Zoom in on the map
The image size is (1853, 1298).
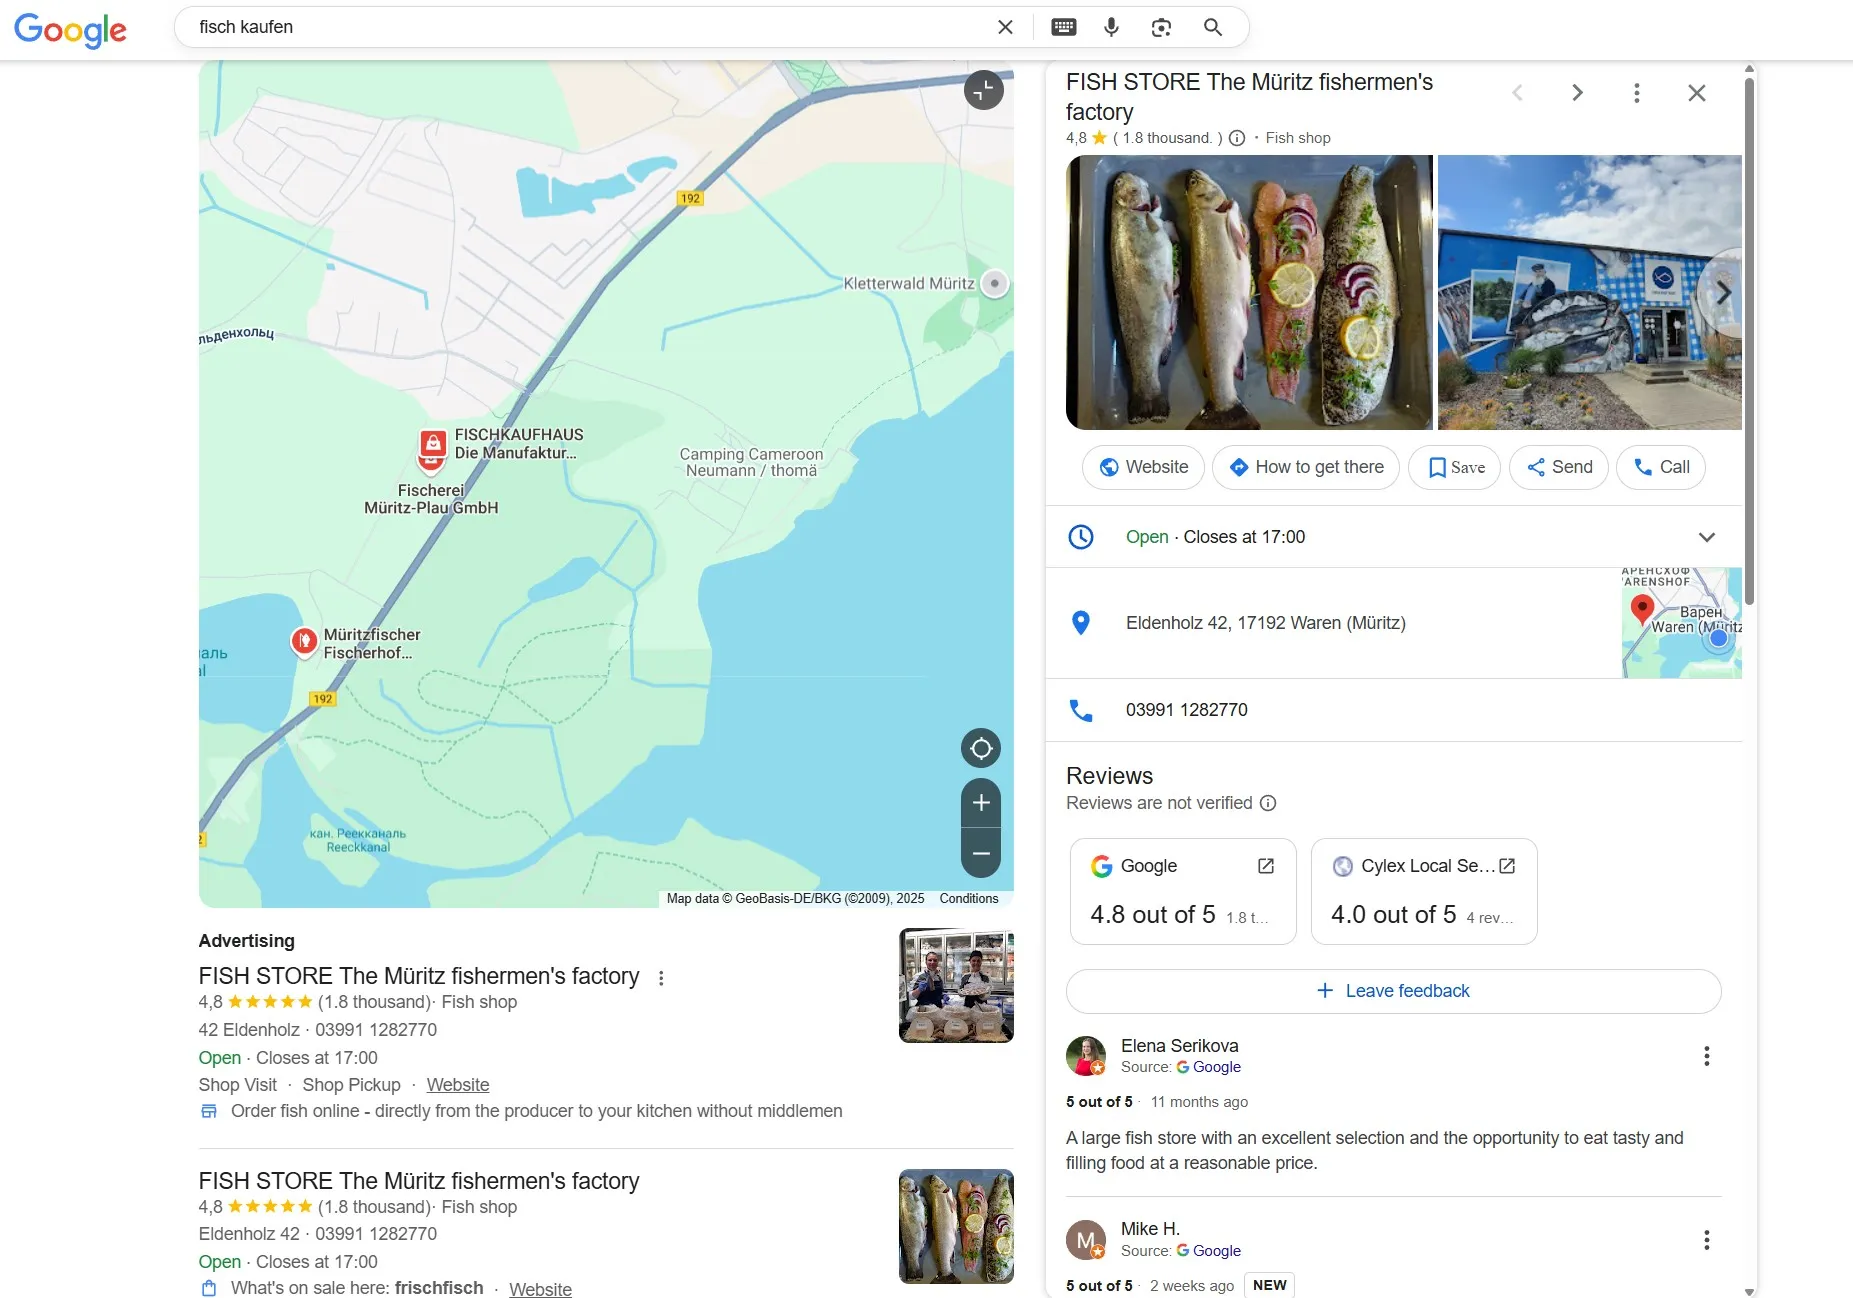tap(981, 802)
